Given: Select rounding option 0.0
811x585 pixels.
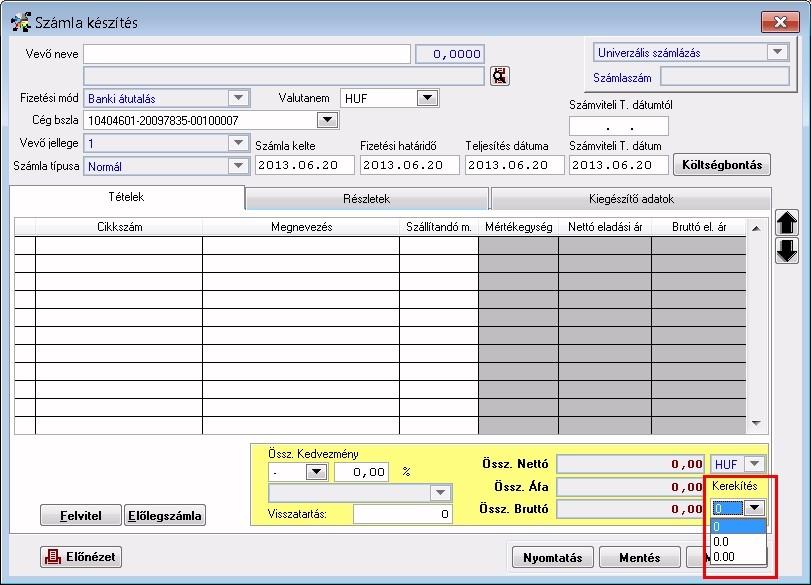Looking at the screenshot, I should click(738, 542).
